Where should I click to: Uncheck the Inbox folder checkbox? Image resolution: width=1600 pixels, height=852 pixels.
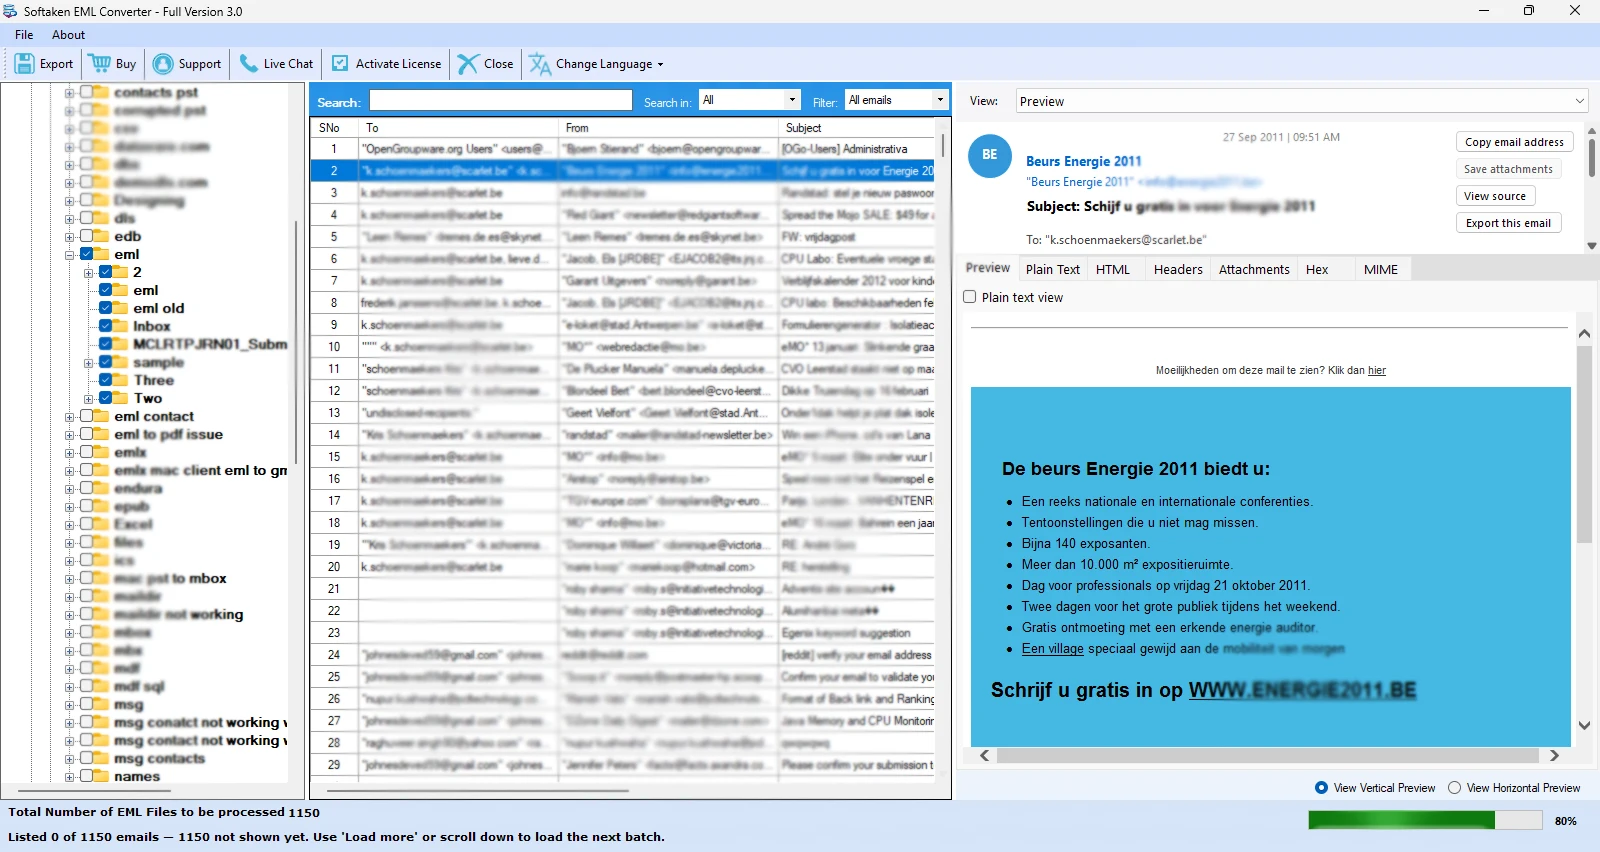(x=106, y=326)
